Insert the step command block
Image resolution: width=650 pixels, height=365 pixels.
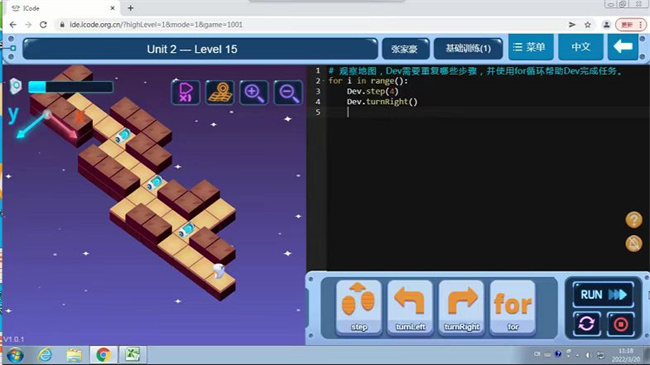(x=359, y=307)
